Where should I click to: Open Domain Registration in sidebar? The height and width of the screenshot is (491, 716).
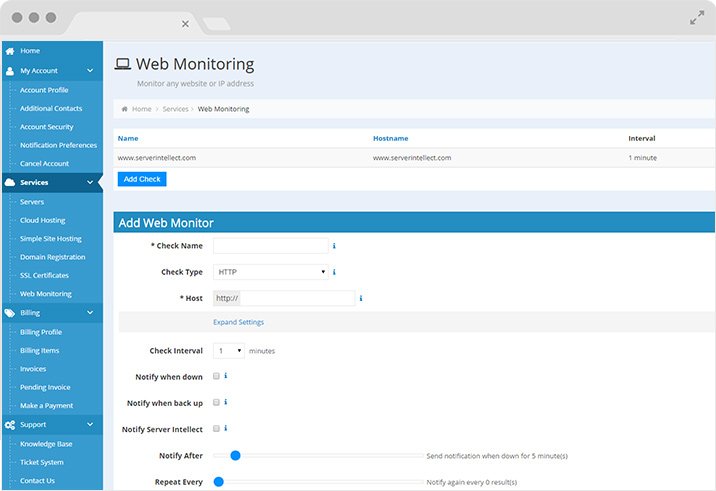(x=53, y=257)
